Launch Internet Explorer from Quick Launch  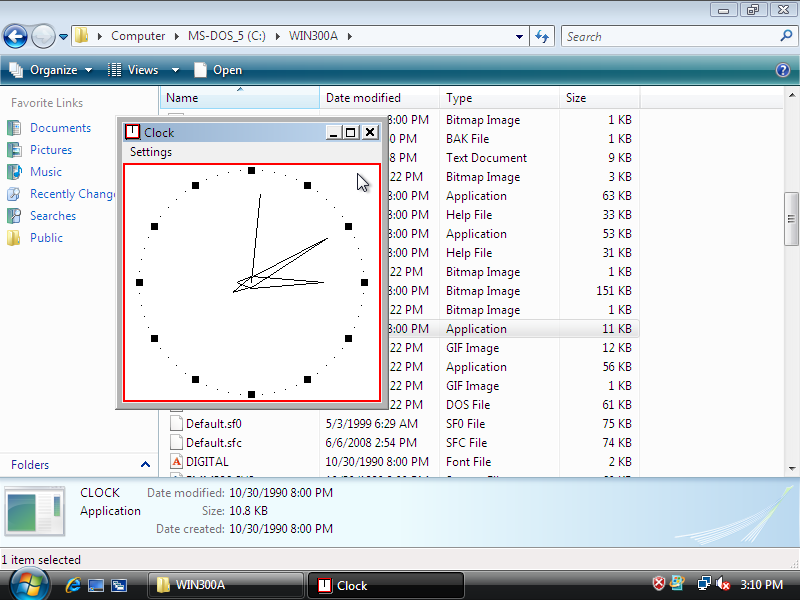73,585
